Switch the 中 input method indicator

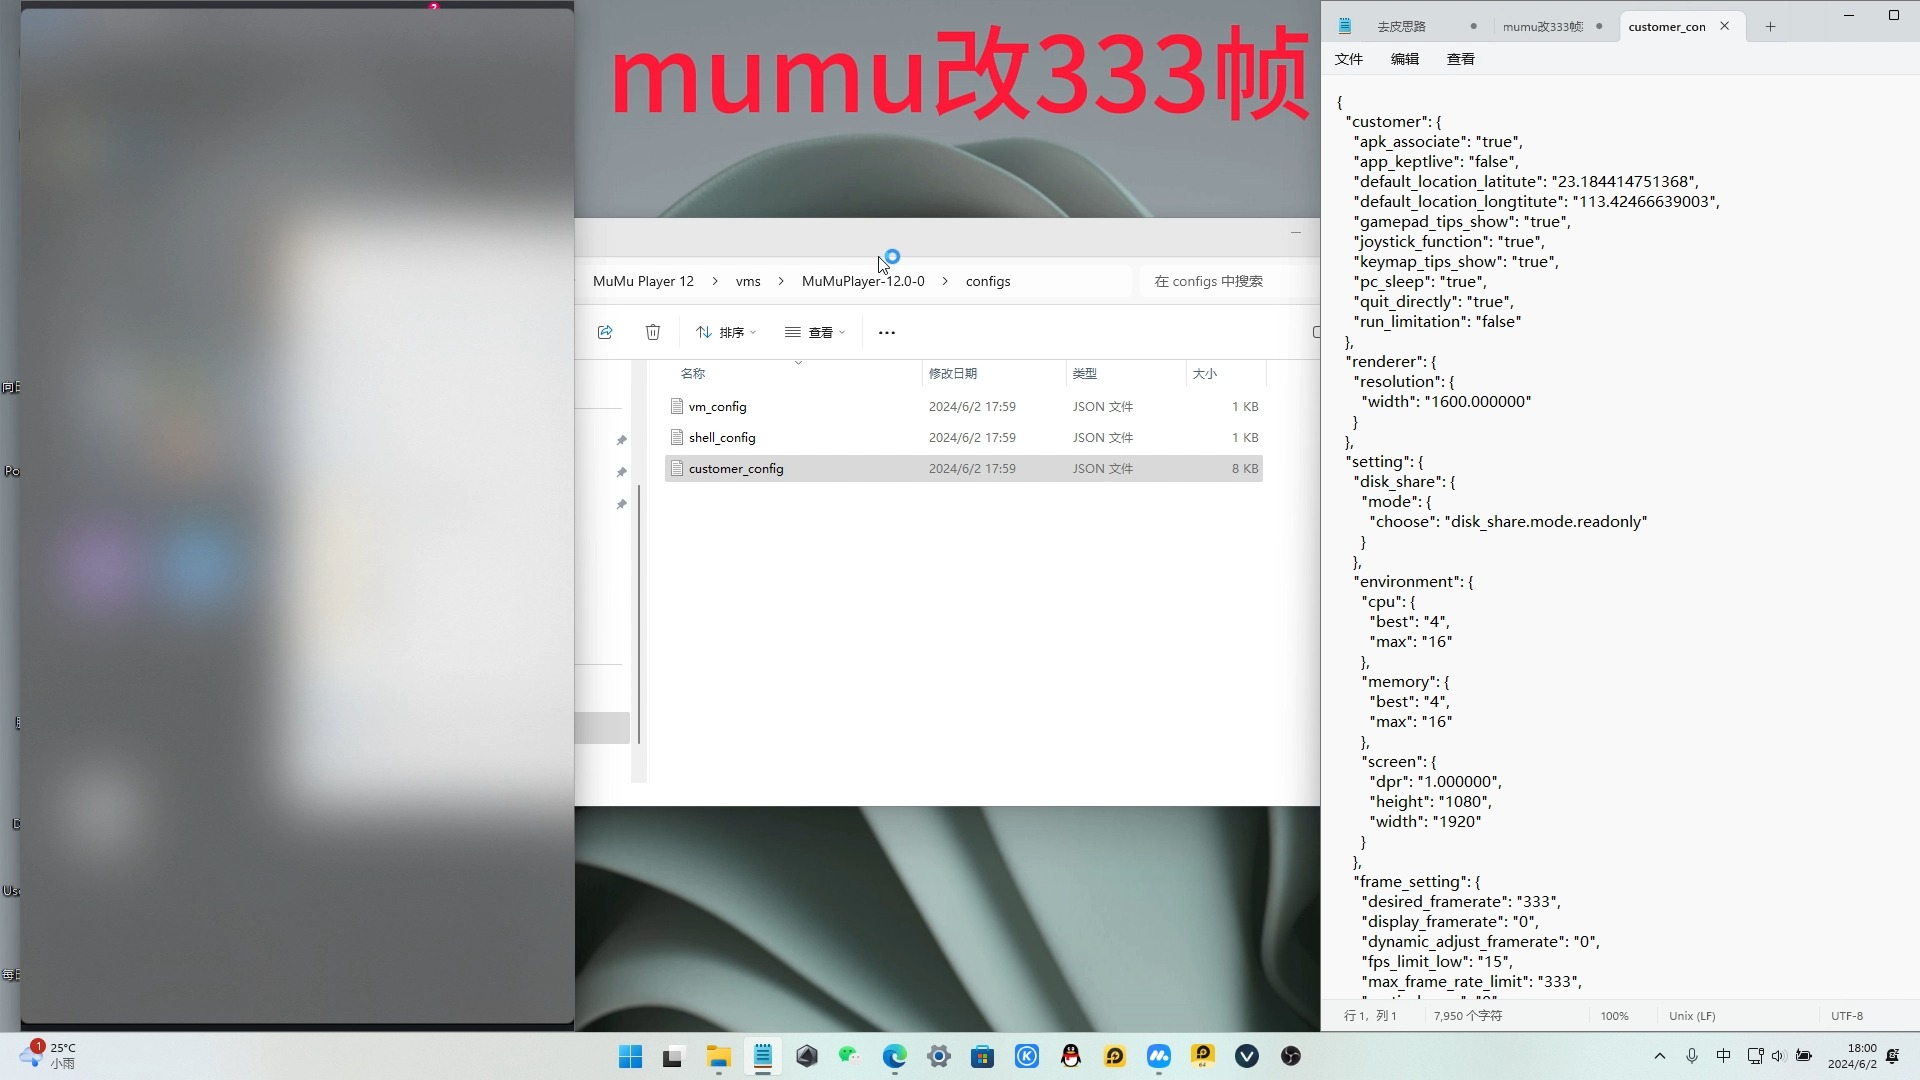(x=1723, y=1056)
